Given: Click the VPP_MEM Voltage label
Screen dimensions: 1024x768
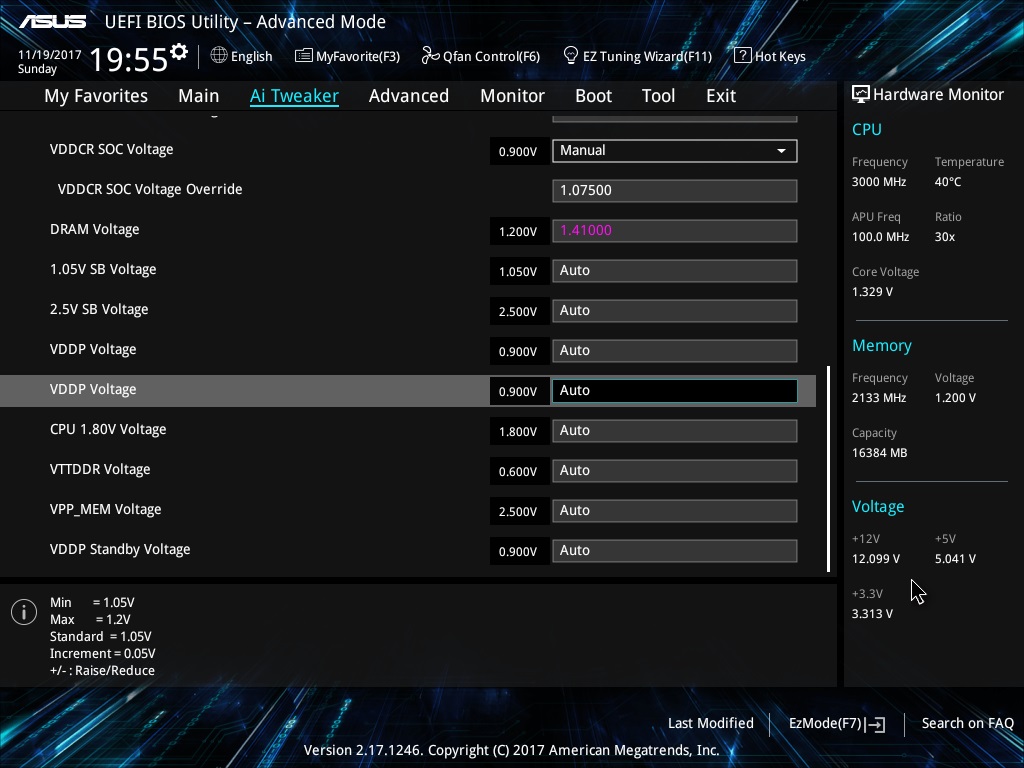Looking at the screenshot, I should click(106, 509).
